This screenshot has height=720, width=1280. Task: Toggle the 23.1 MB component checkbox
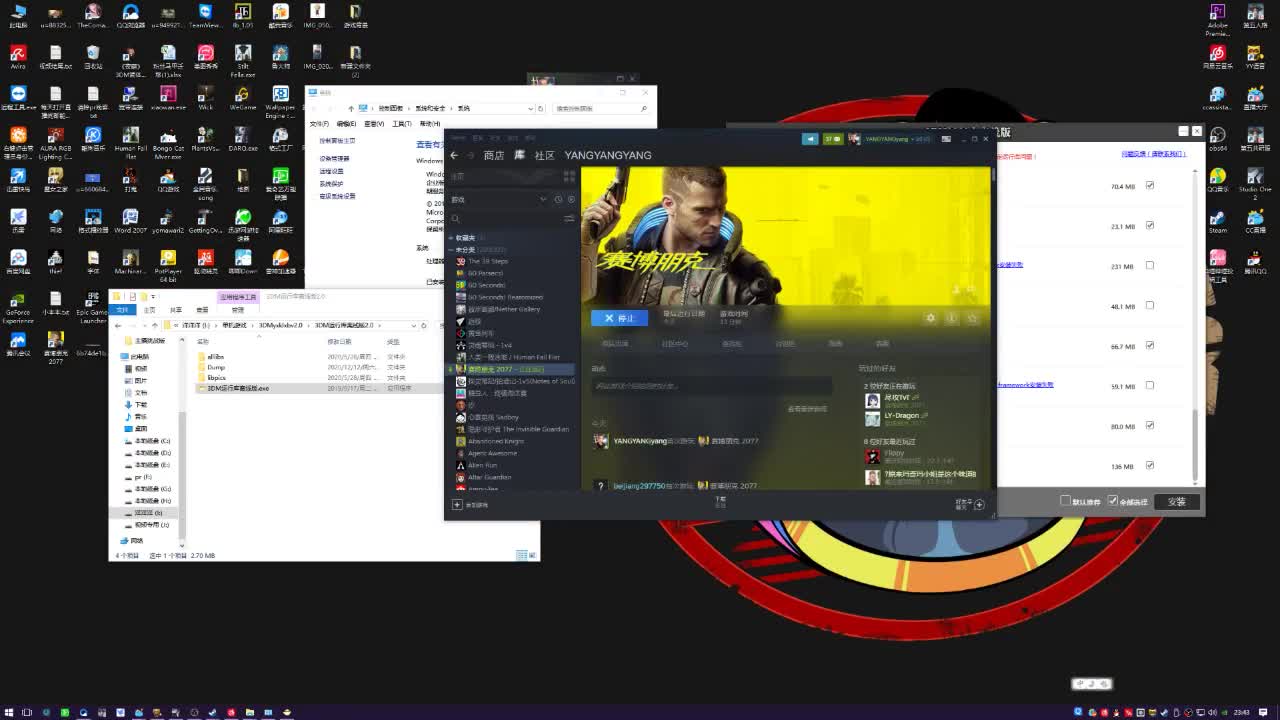click(x=1149, y=226)
